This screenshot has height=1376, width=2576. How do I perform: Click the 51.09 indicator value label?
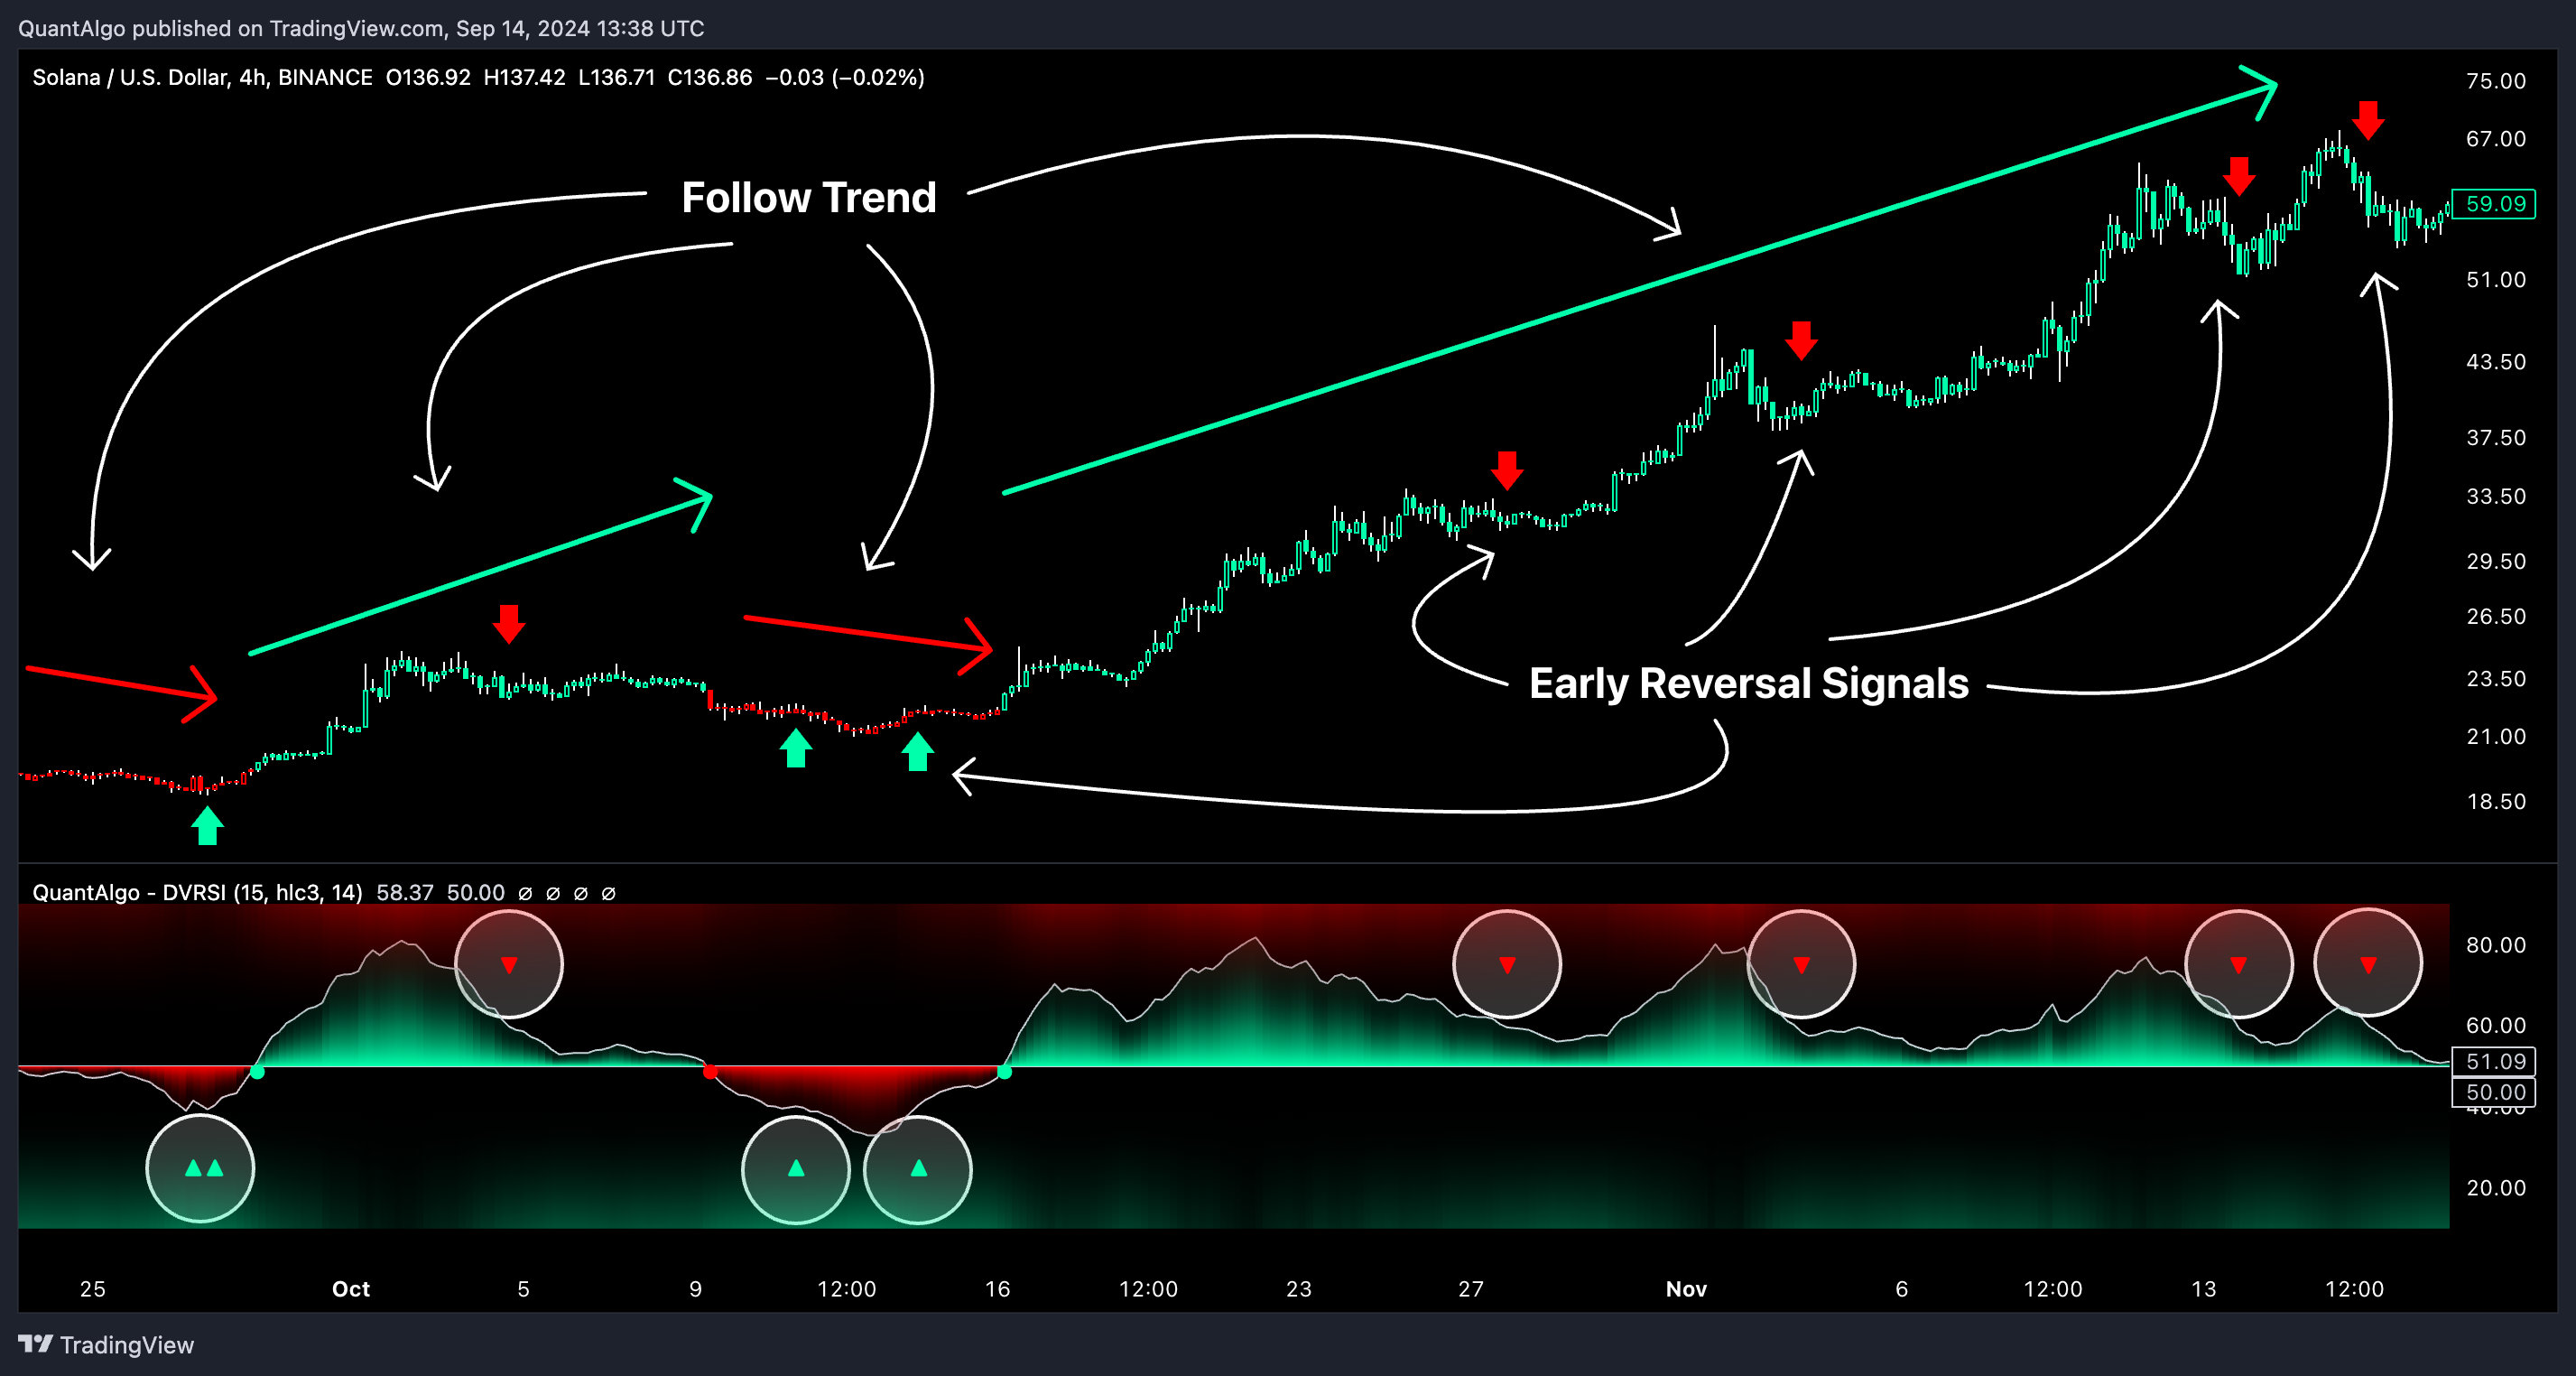pos(2494,1061)
